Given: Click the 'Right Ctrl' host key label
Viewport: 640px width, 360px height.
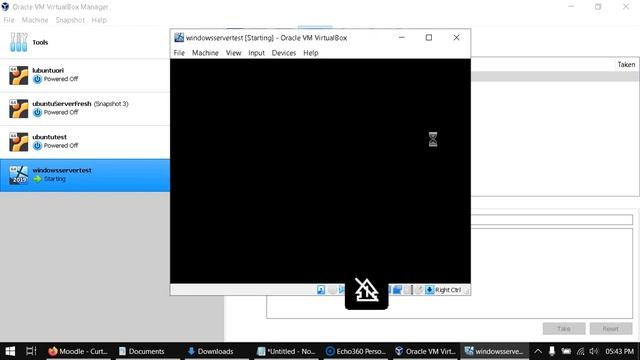Looking at the screenshot, I should pyautogui.click(x=448, y=290).
